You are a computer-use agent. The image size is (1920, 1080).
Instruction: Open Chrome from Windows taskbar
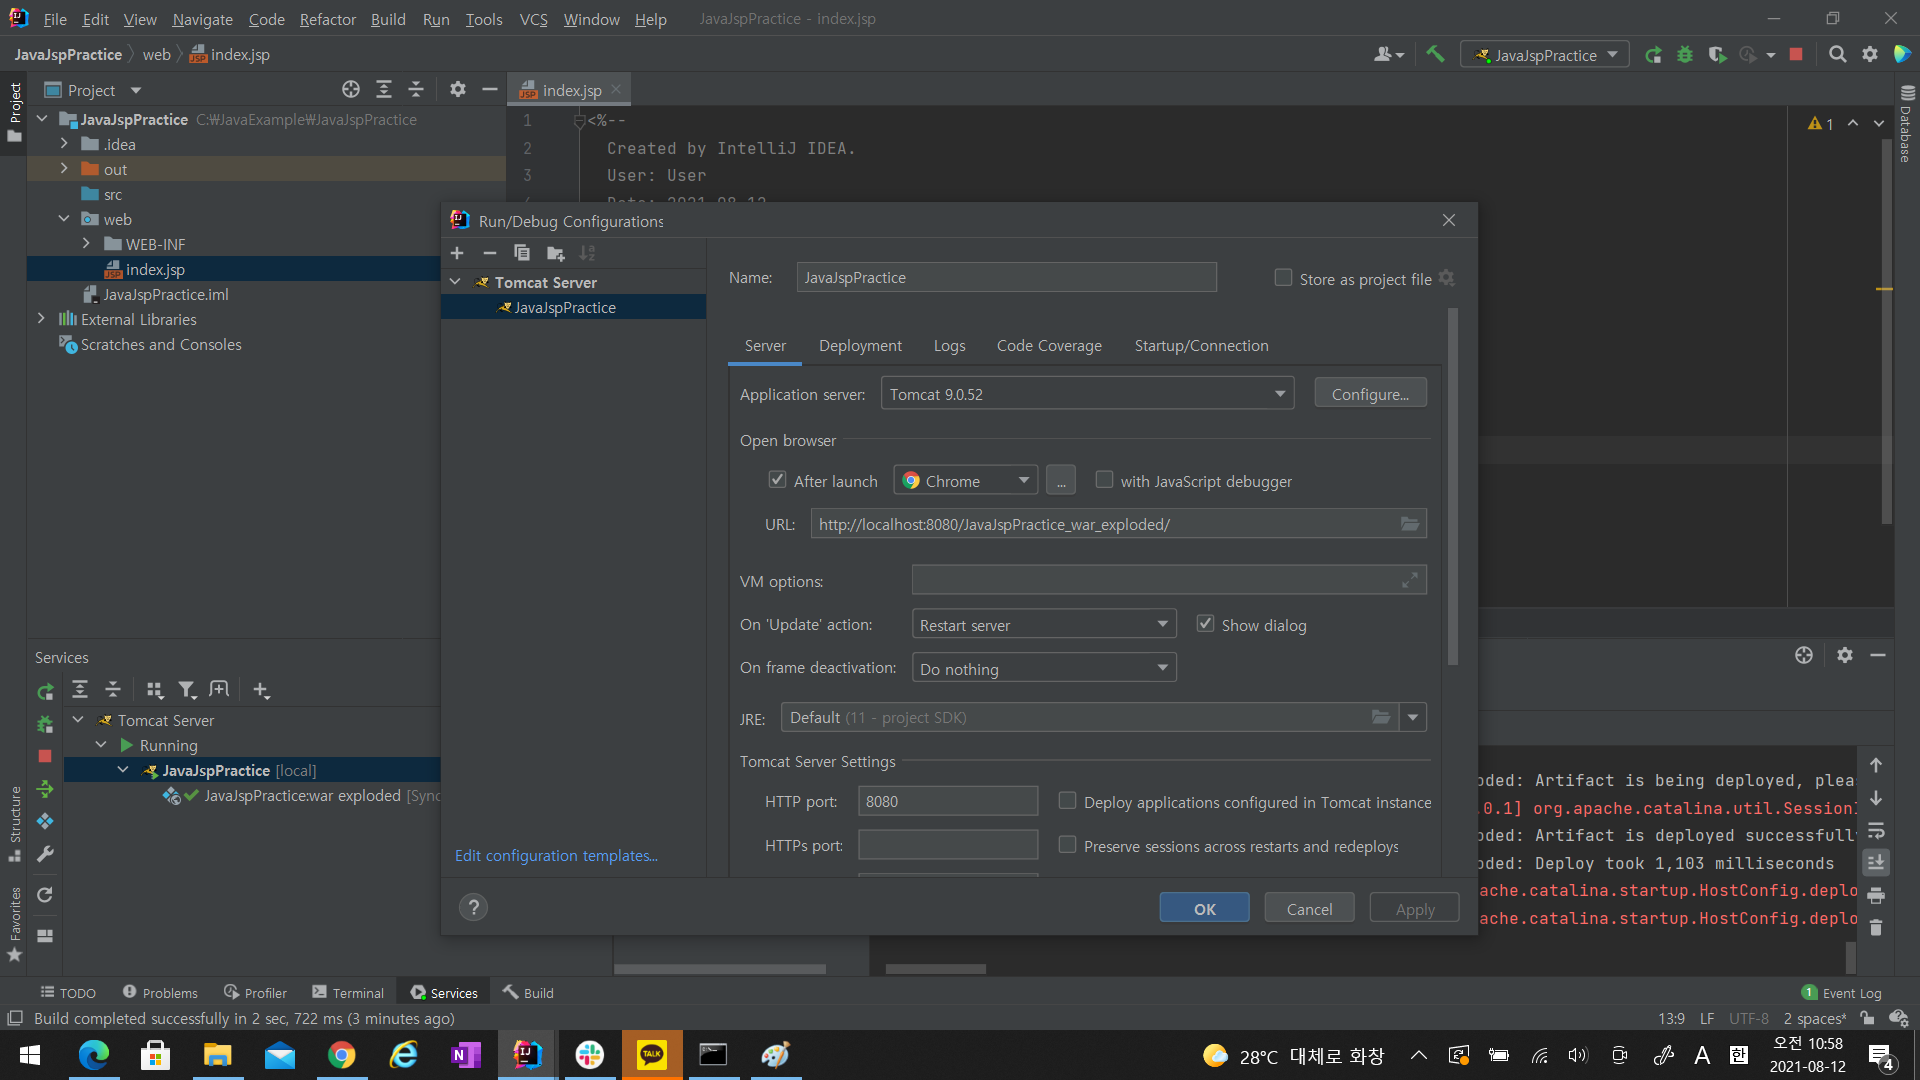coord(341,1055)
